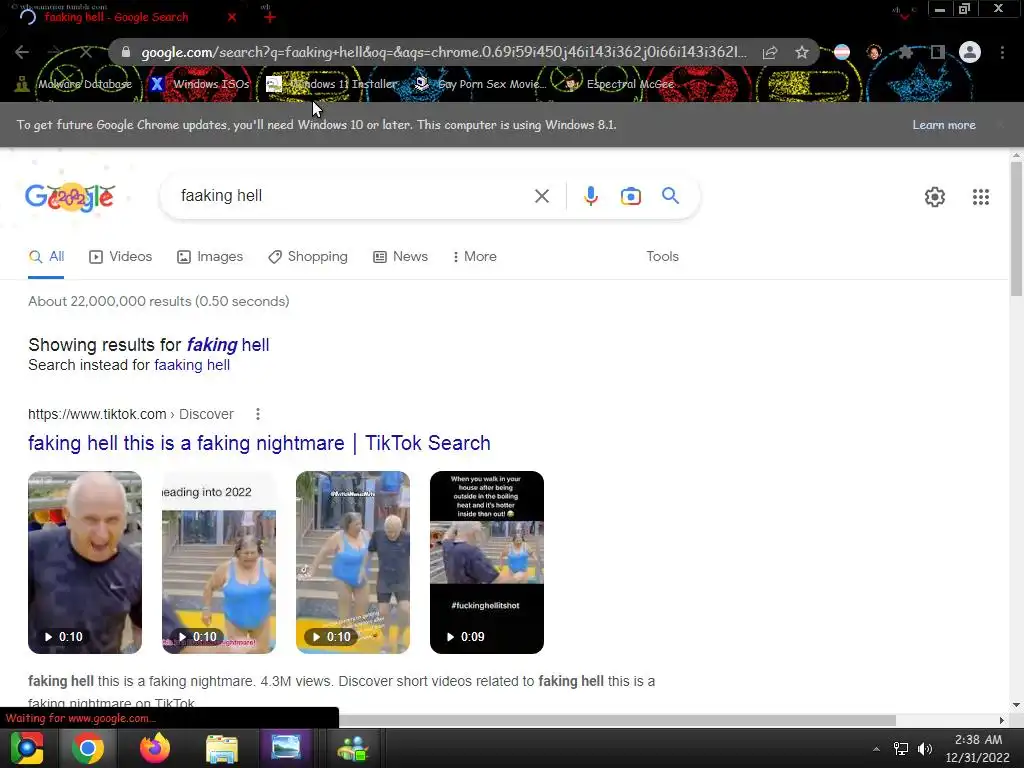Open the network tray icon
The width and height of the screenshot is (1024, 768).
901,748
